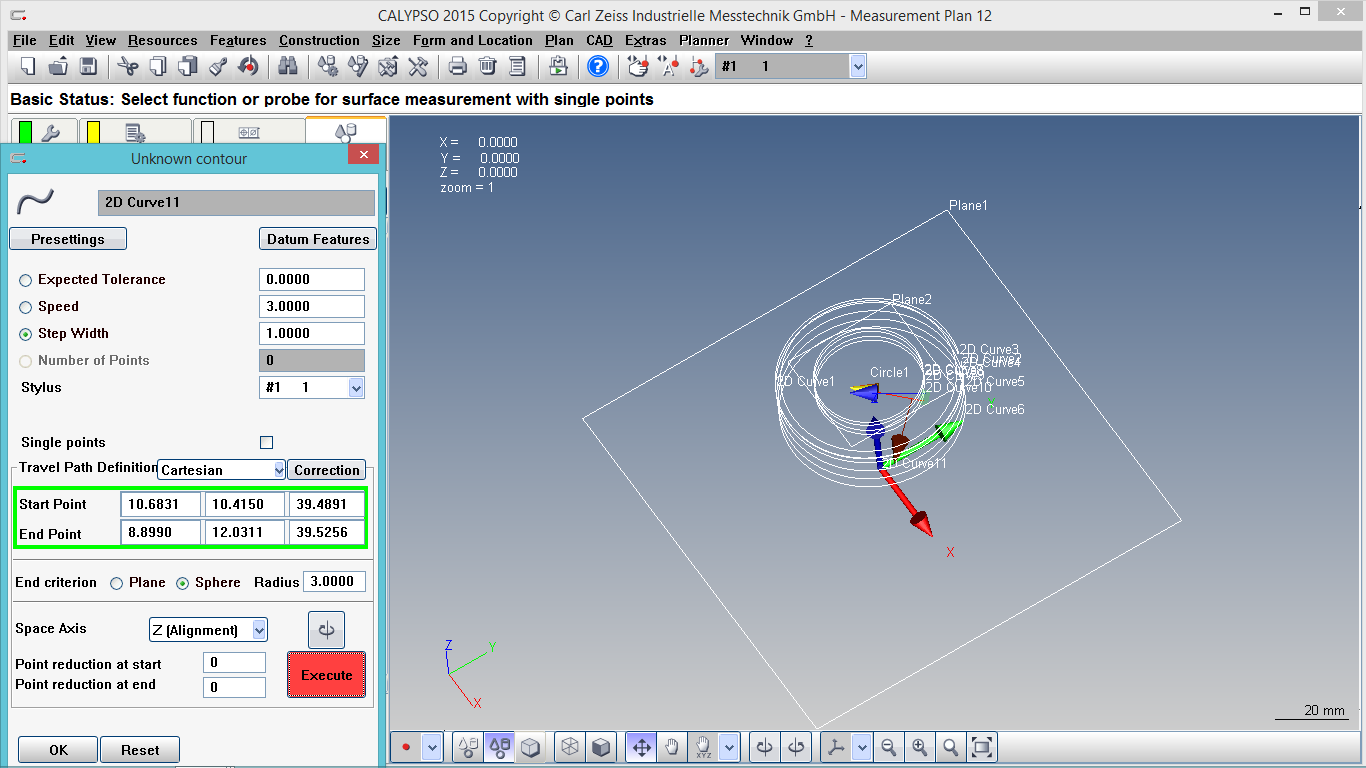Click the Point reduction at end field
1366x768 pixels.
click(235, 687)
